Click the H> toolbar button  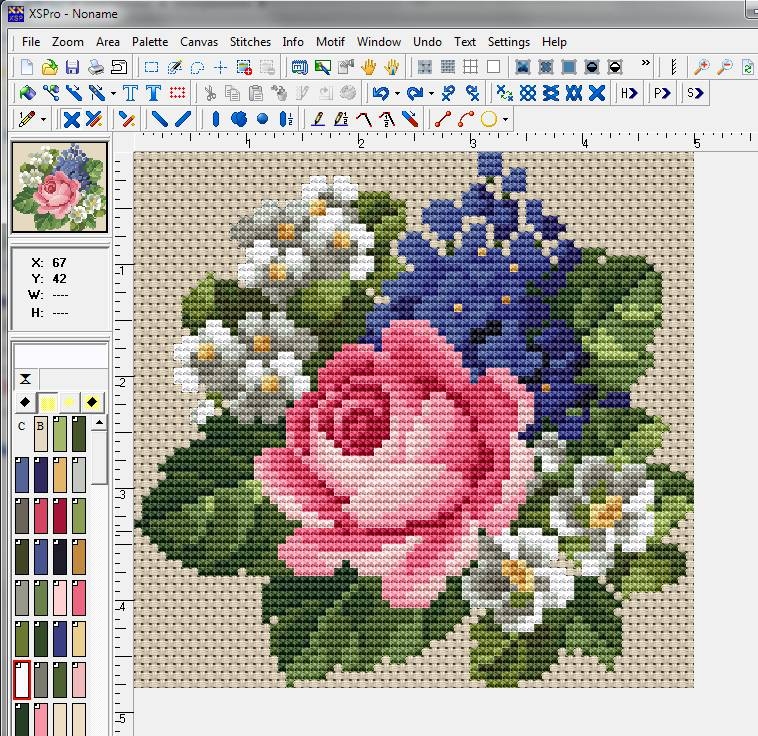(629, 93)
